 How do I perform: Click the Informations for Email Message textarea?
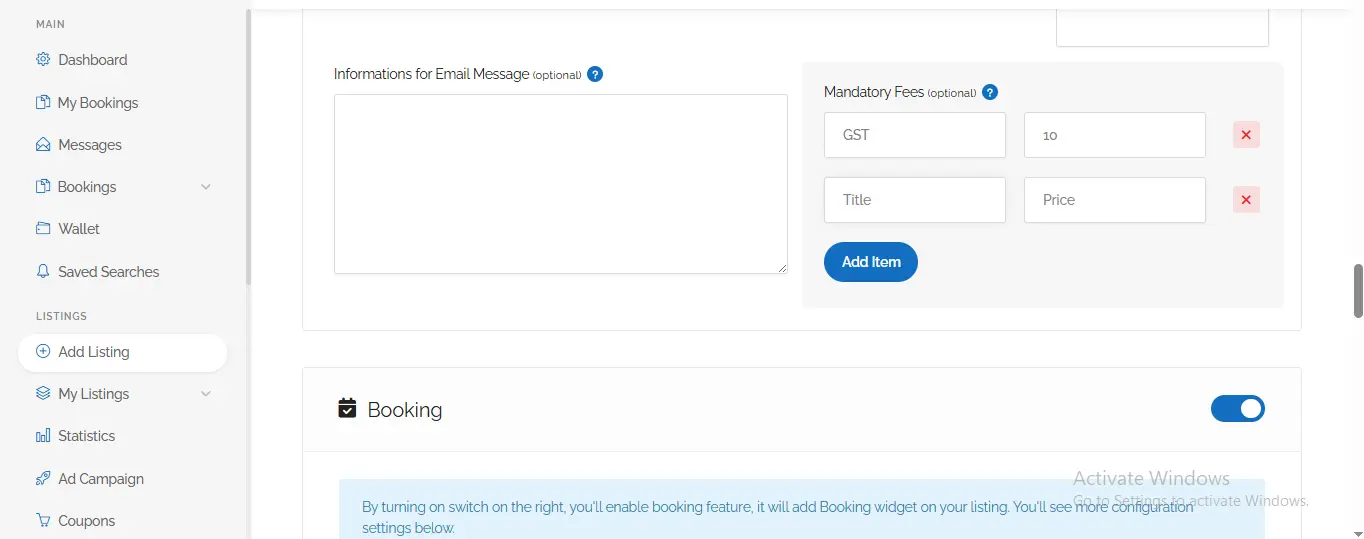[x=560, y=184]
